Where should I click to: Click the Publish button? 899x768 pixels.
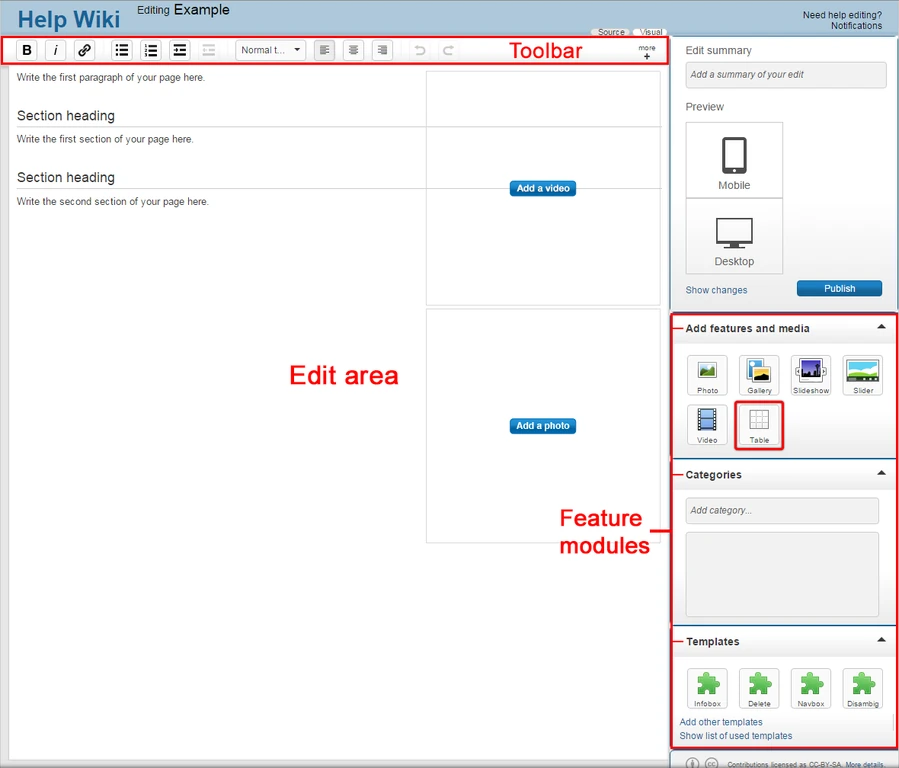tap(839, 289)
